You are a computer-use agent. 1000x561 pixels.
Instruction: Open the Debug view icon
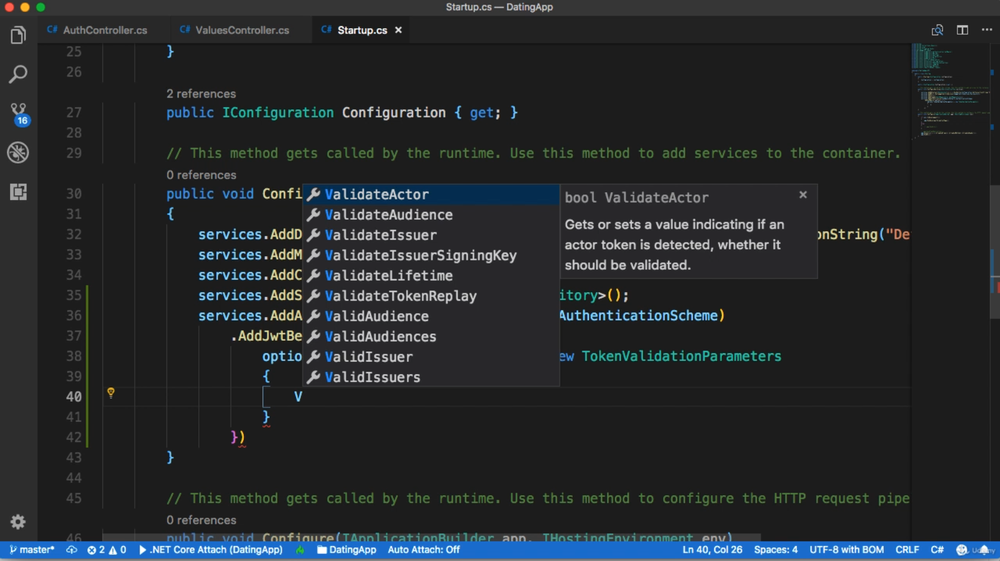pos(18,152)
